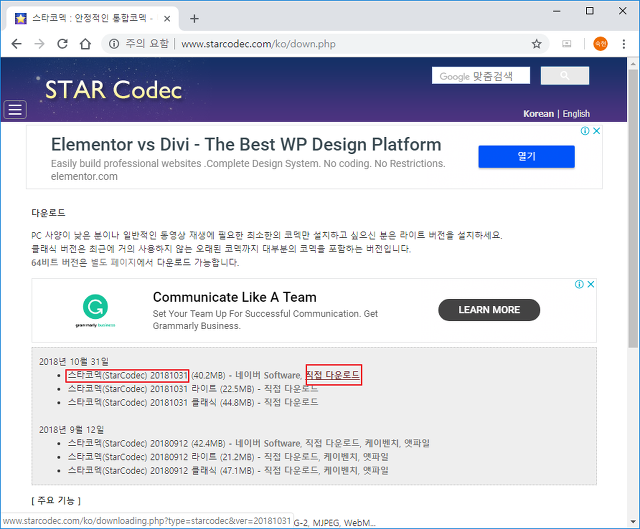The image size is (640, 529).
Task: Click 직접 다운로드 for StarCodec 20181031 40.2MB
Action: point(333,375)
